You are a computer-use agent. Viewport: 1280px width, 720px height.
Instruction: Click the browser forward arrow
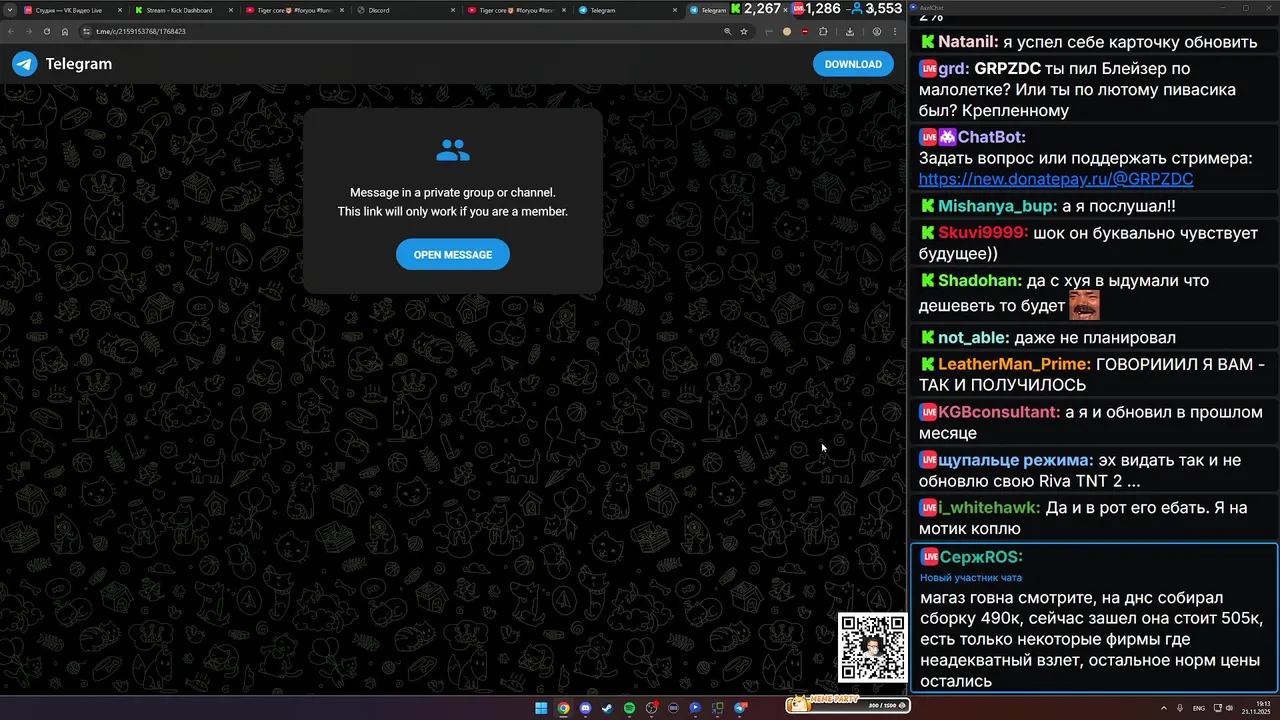click(x=28, y=31)
